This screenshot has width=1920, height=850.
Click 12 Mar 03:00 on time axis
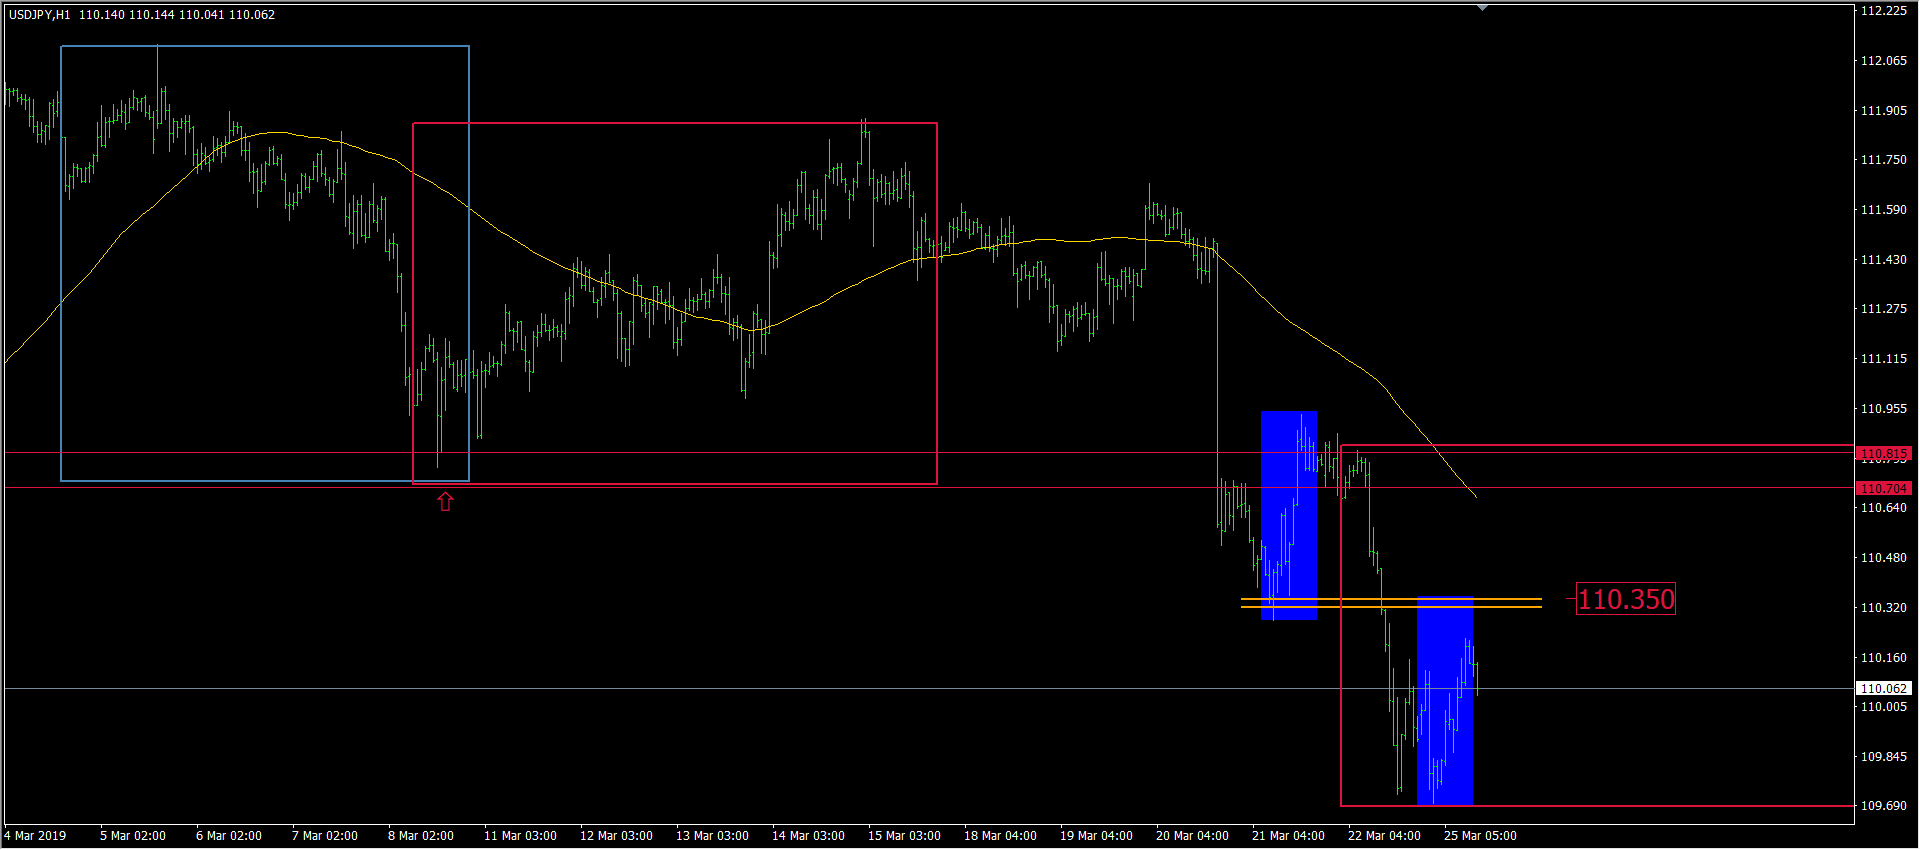tap(616, 836)
